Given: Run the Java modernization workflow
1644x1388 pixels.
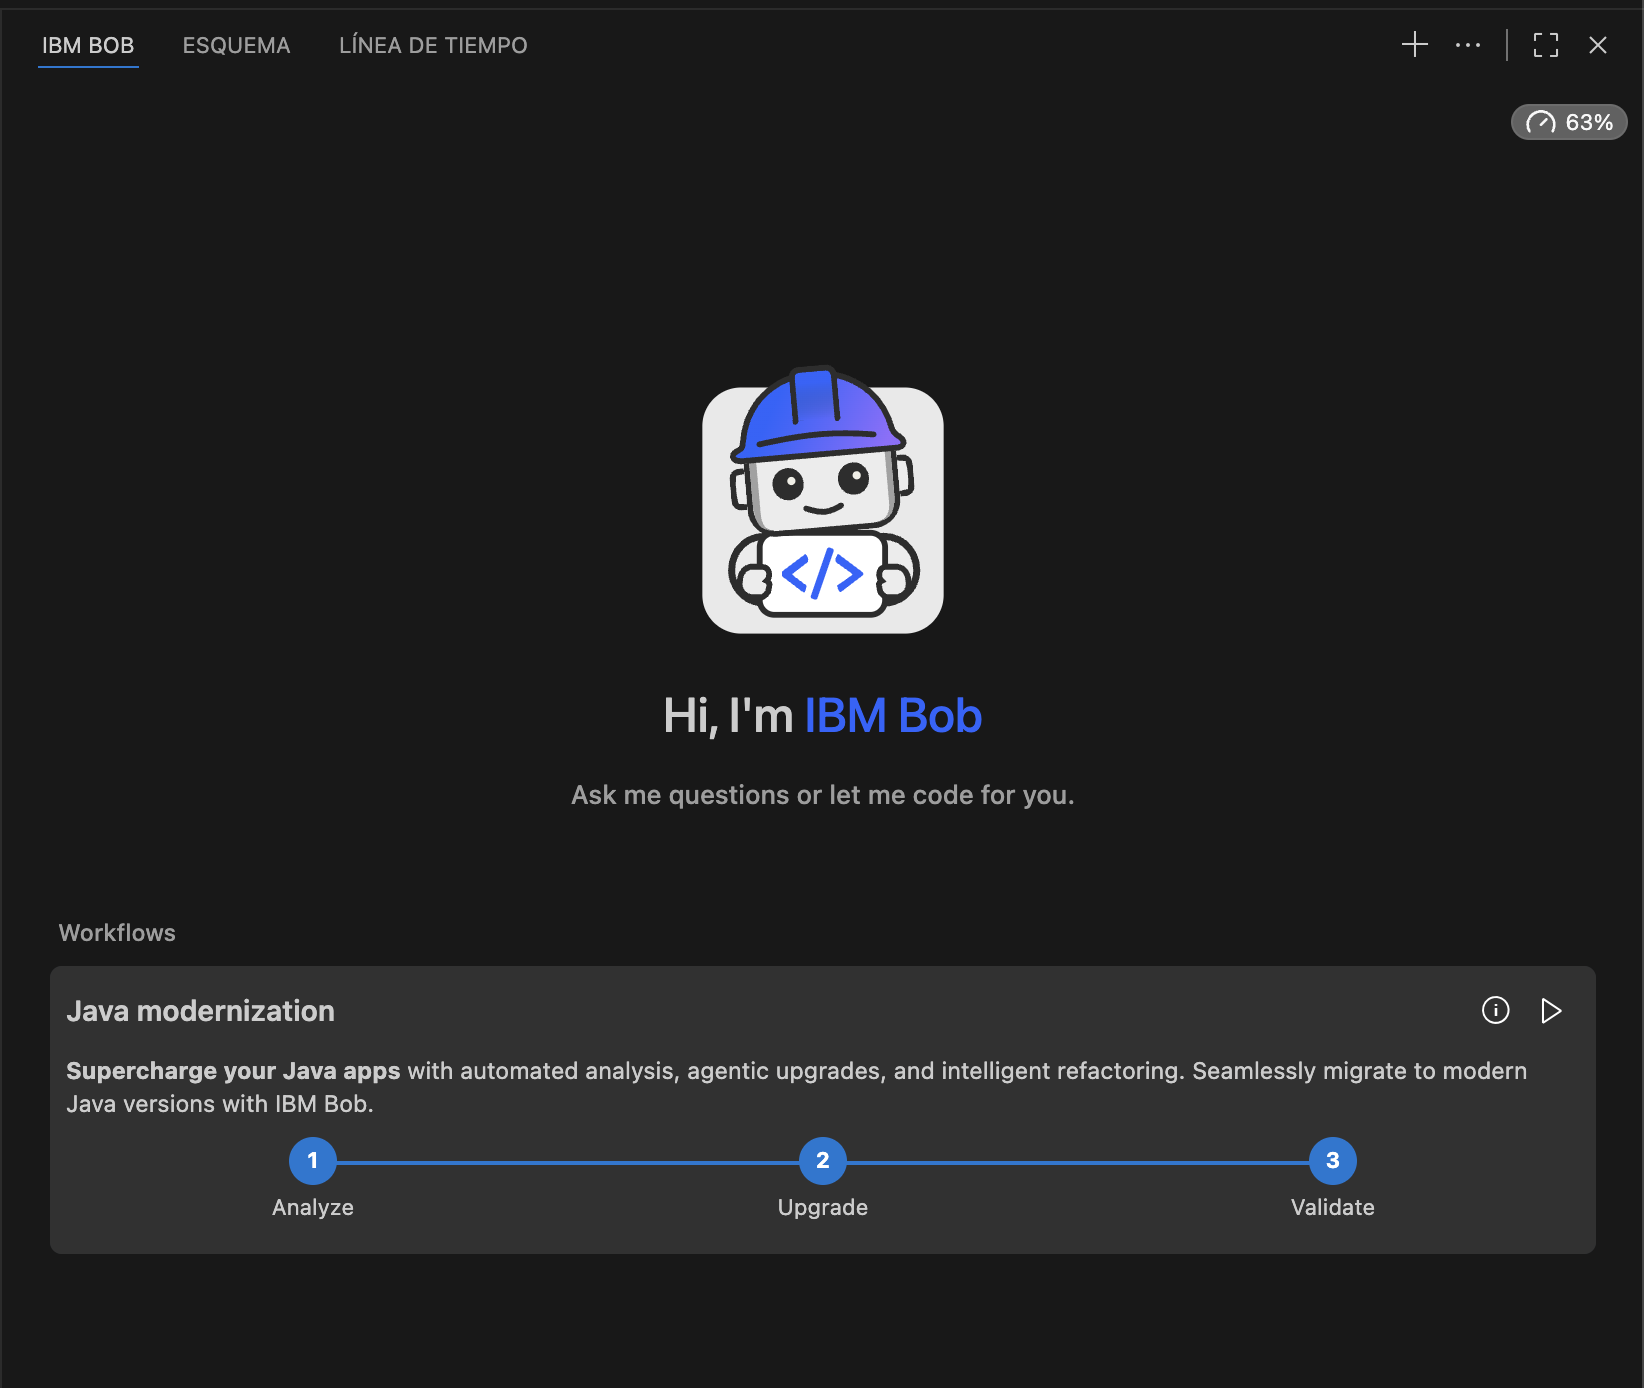Looking at the screenshot, I should pyautogui.click(x=1550, y=1010).
